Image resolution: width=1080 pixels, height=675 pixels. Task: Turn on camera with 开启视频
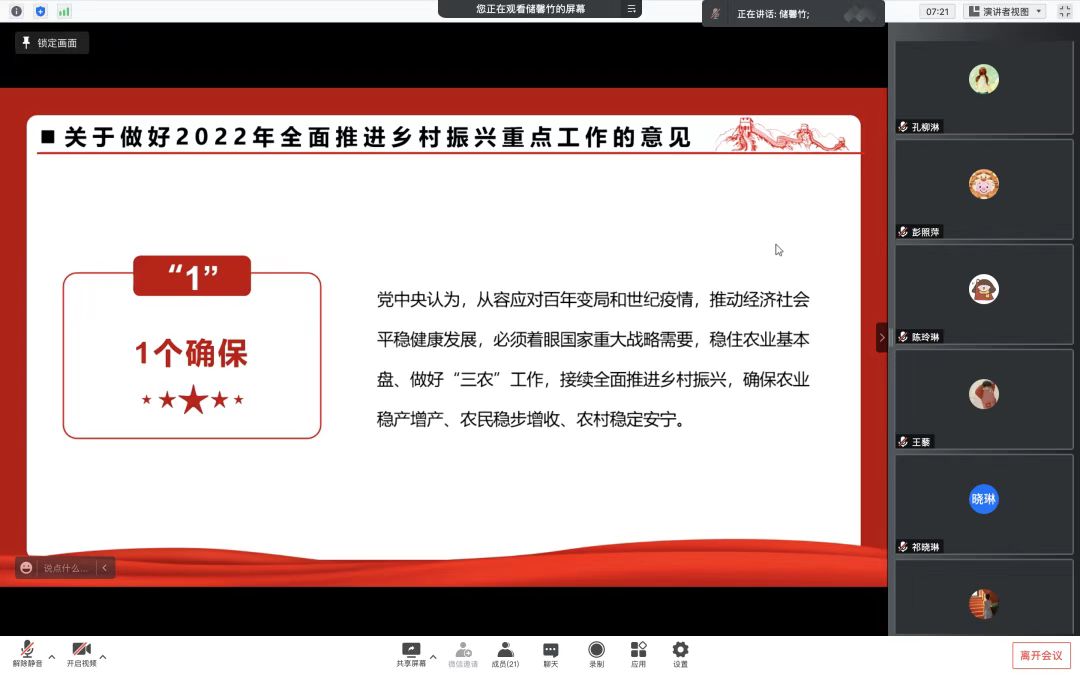point(81,652)
